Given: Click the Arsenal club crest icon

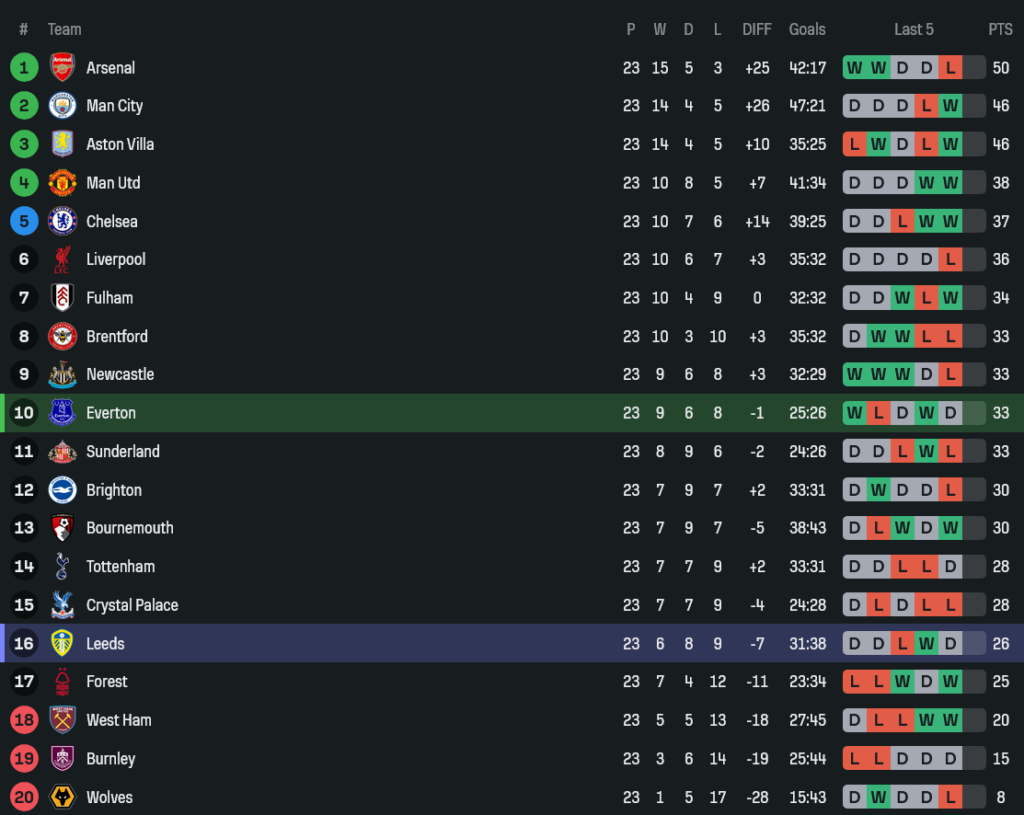Looking at the screenshot, I should (62, 67).
